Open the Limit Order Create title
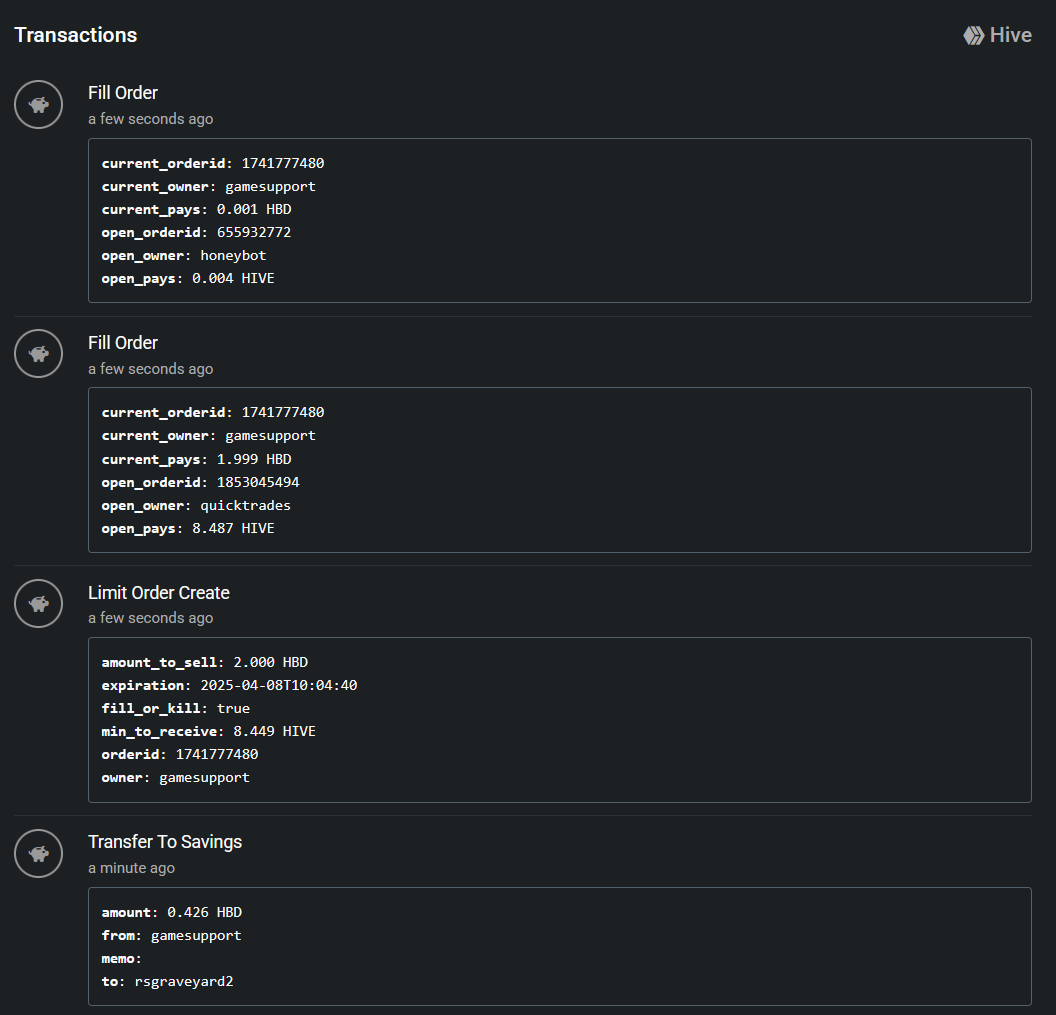 pos(159,593)
